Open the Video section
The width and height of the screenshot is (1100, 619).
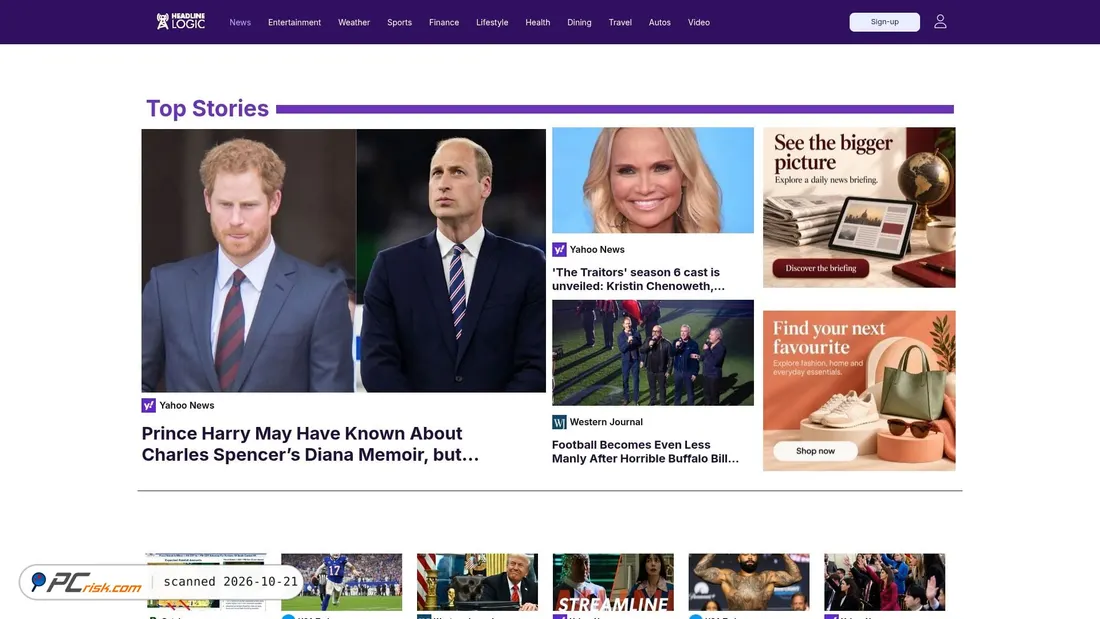coord(699,22)
